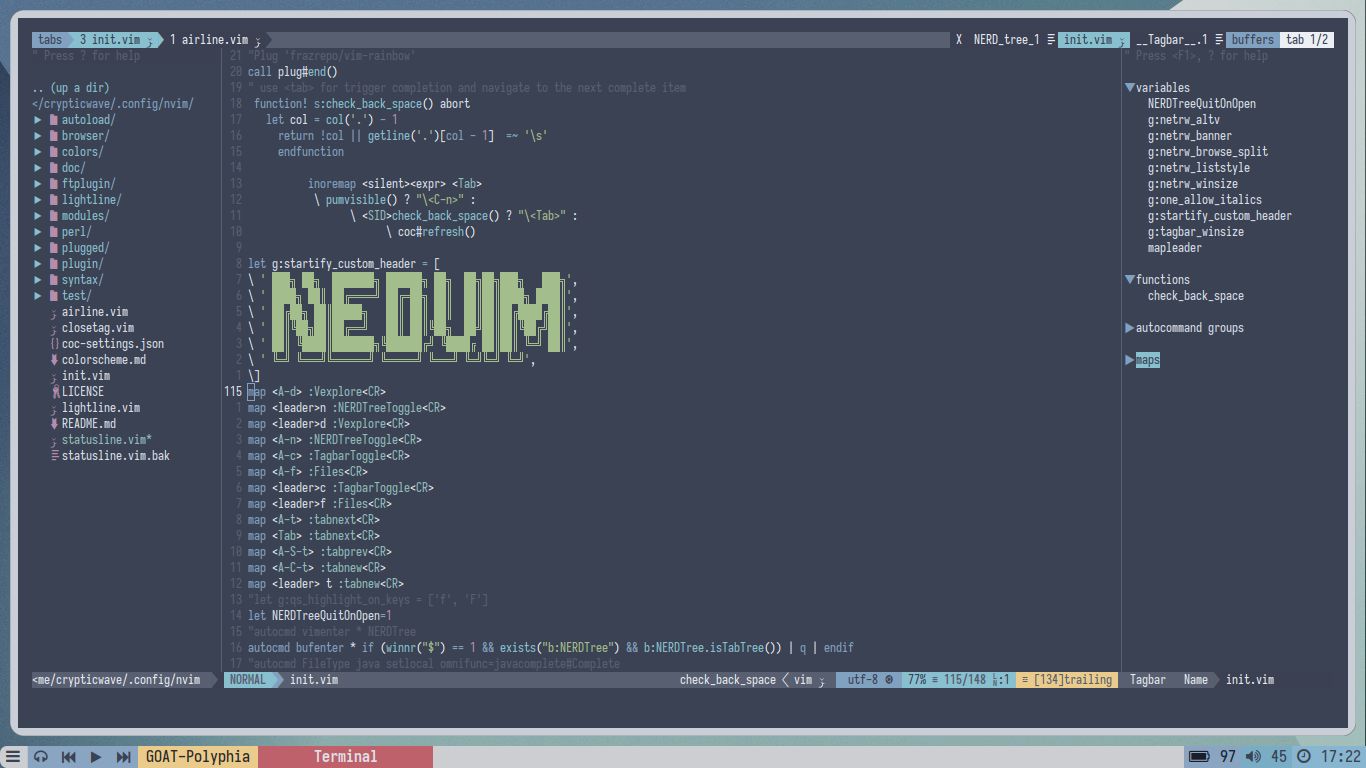Expand the autoload/ folder
The width and height of the screenshot is (1366, 768).
(38, 120)
